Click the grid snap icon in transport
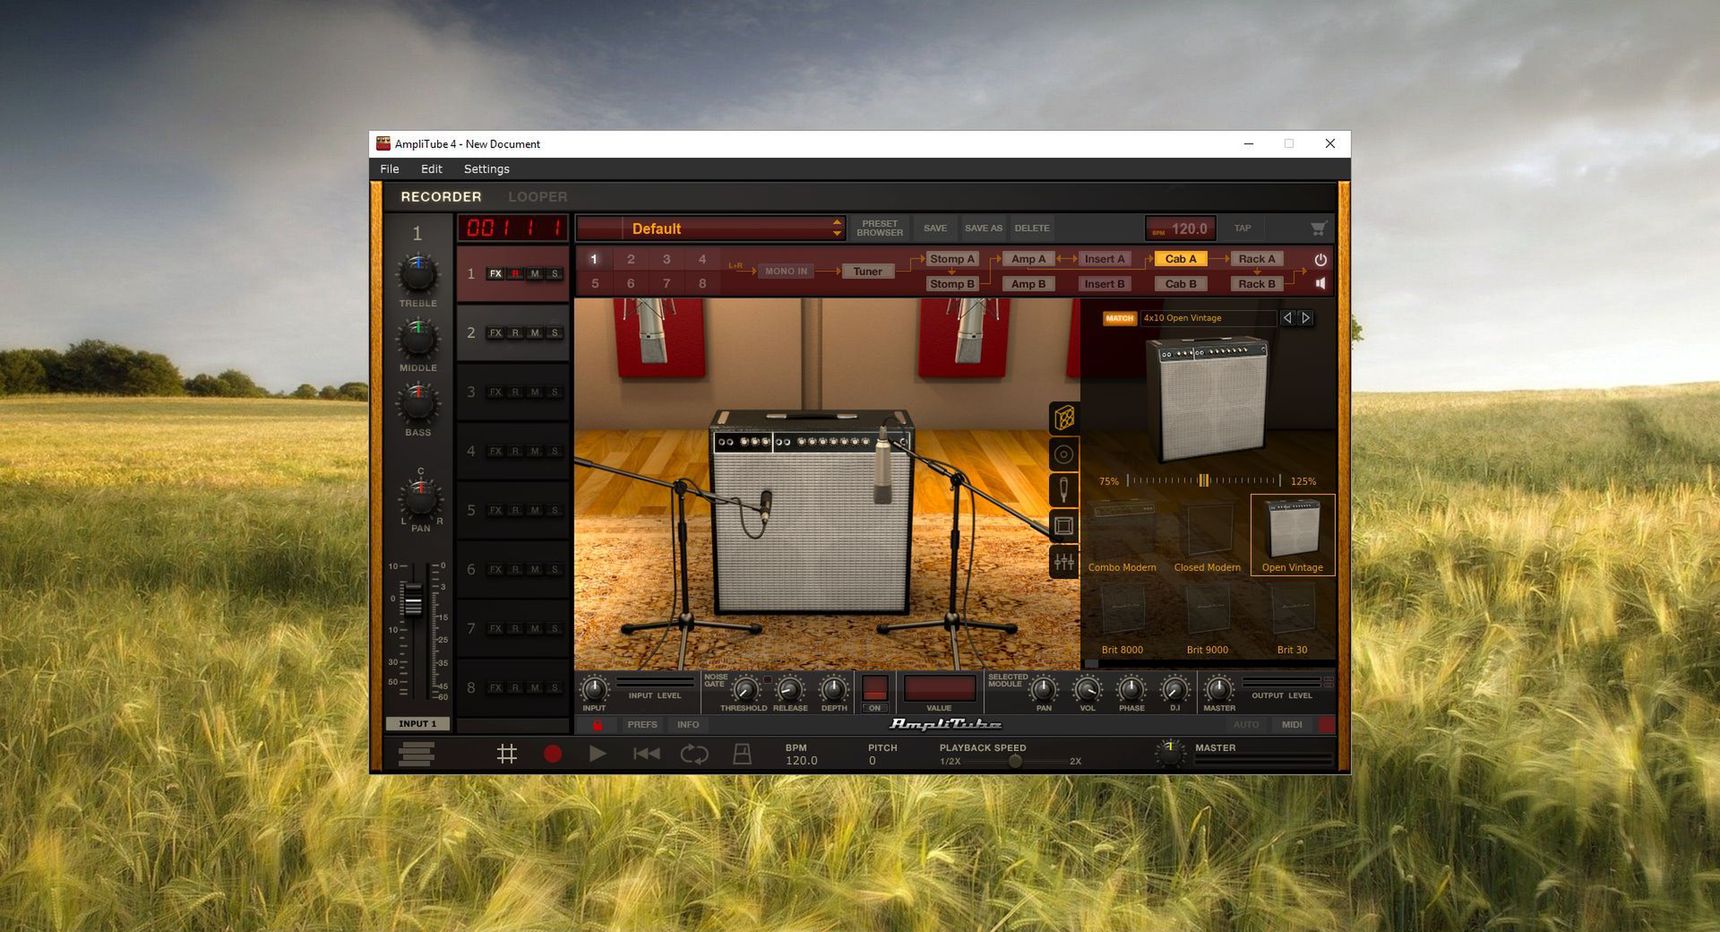 pyautogui.click(x=507, y=754)
